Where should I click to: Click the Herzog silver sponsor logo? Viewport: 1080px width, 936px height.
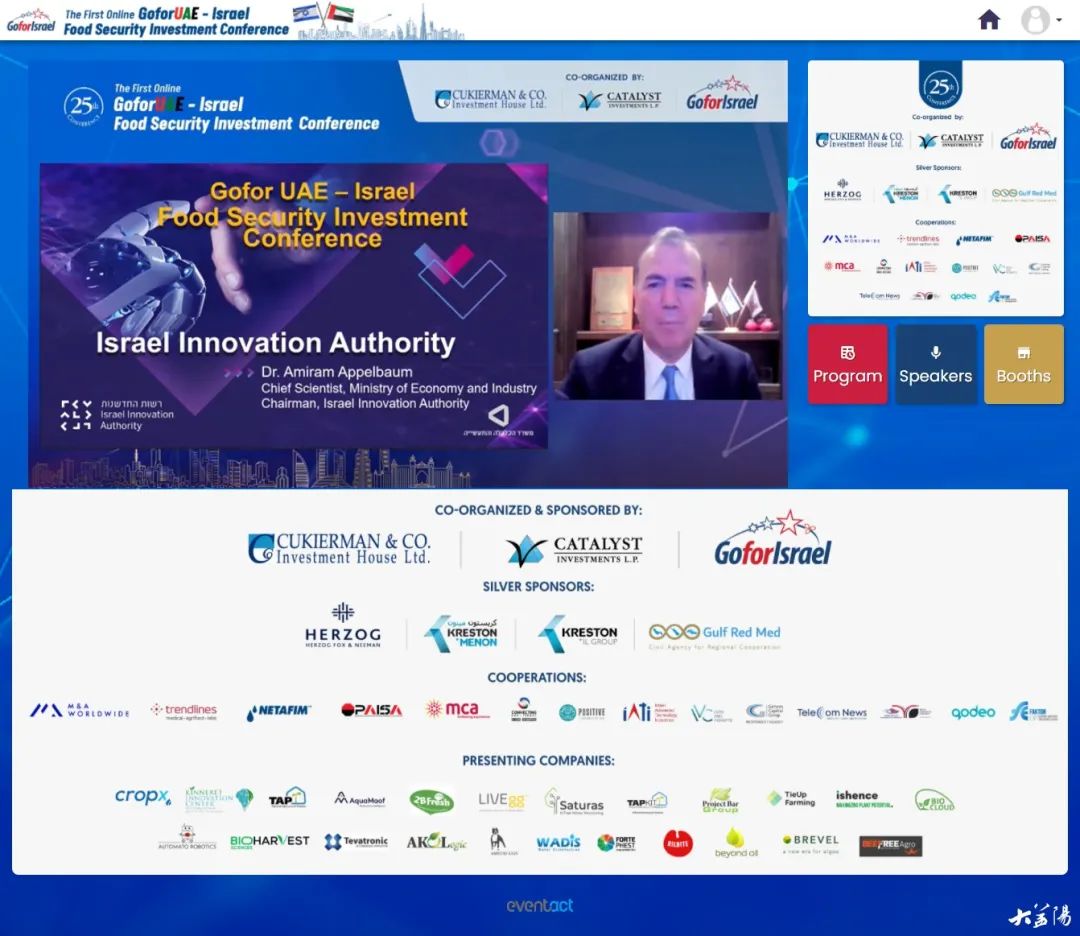click(x=342, y=625)
